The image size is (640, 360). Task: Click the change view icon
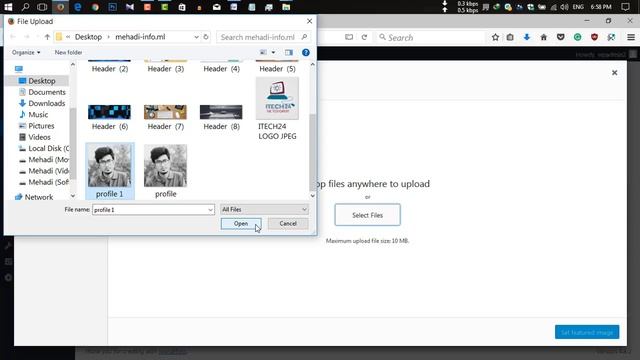pos(264,52)
